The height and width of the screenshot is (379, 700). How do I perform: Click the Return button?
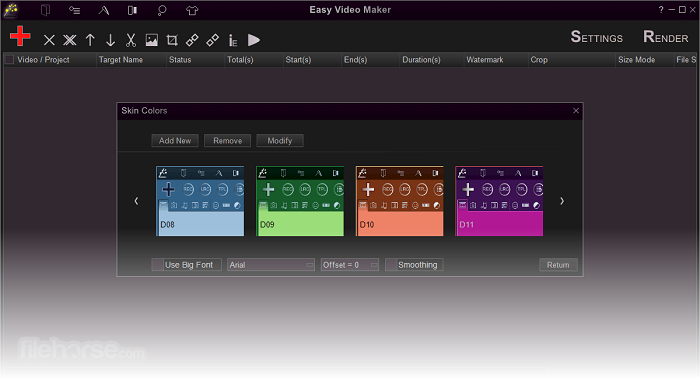[558, 265]
